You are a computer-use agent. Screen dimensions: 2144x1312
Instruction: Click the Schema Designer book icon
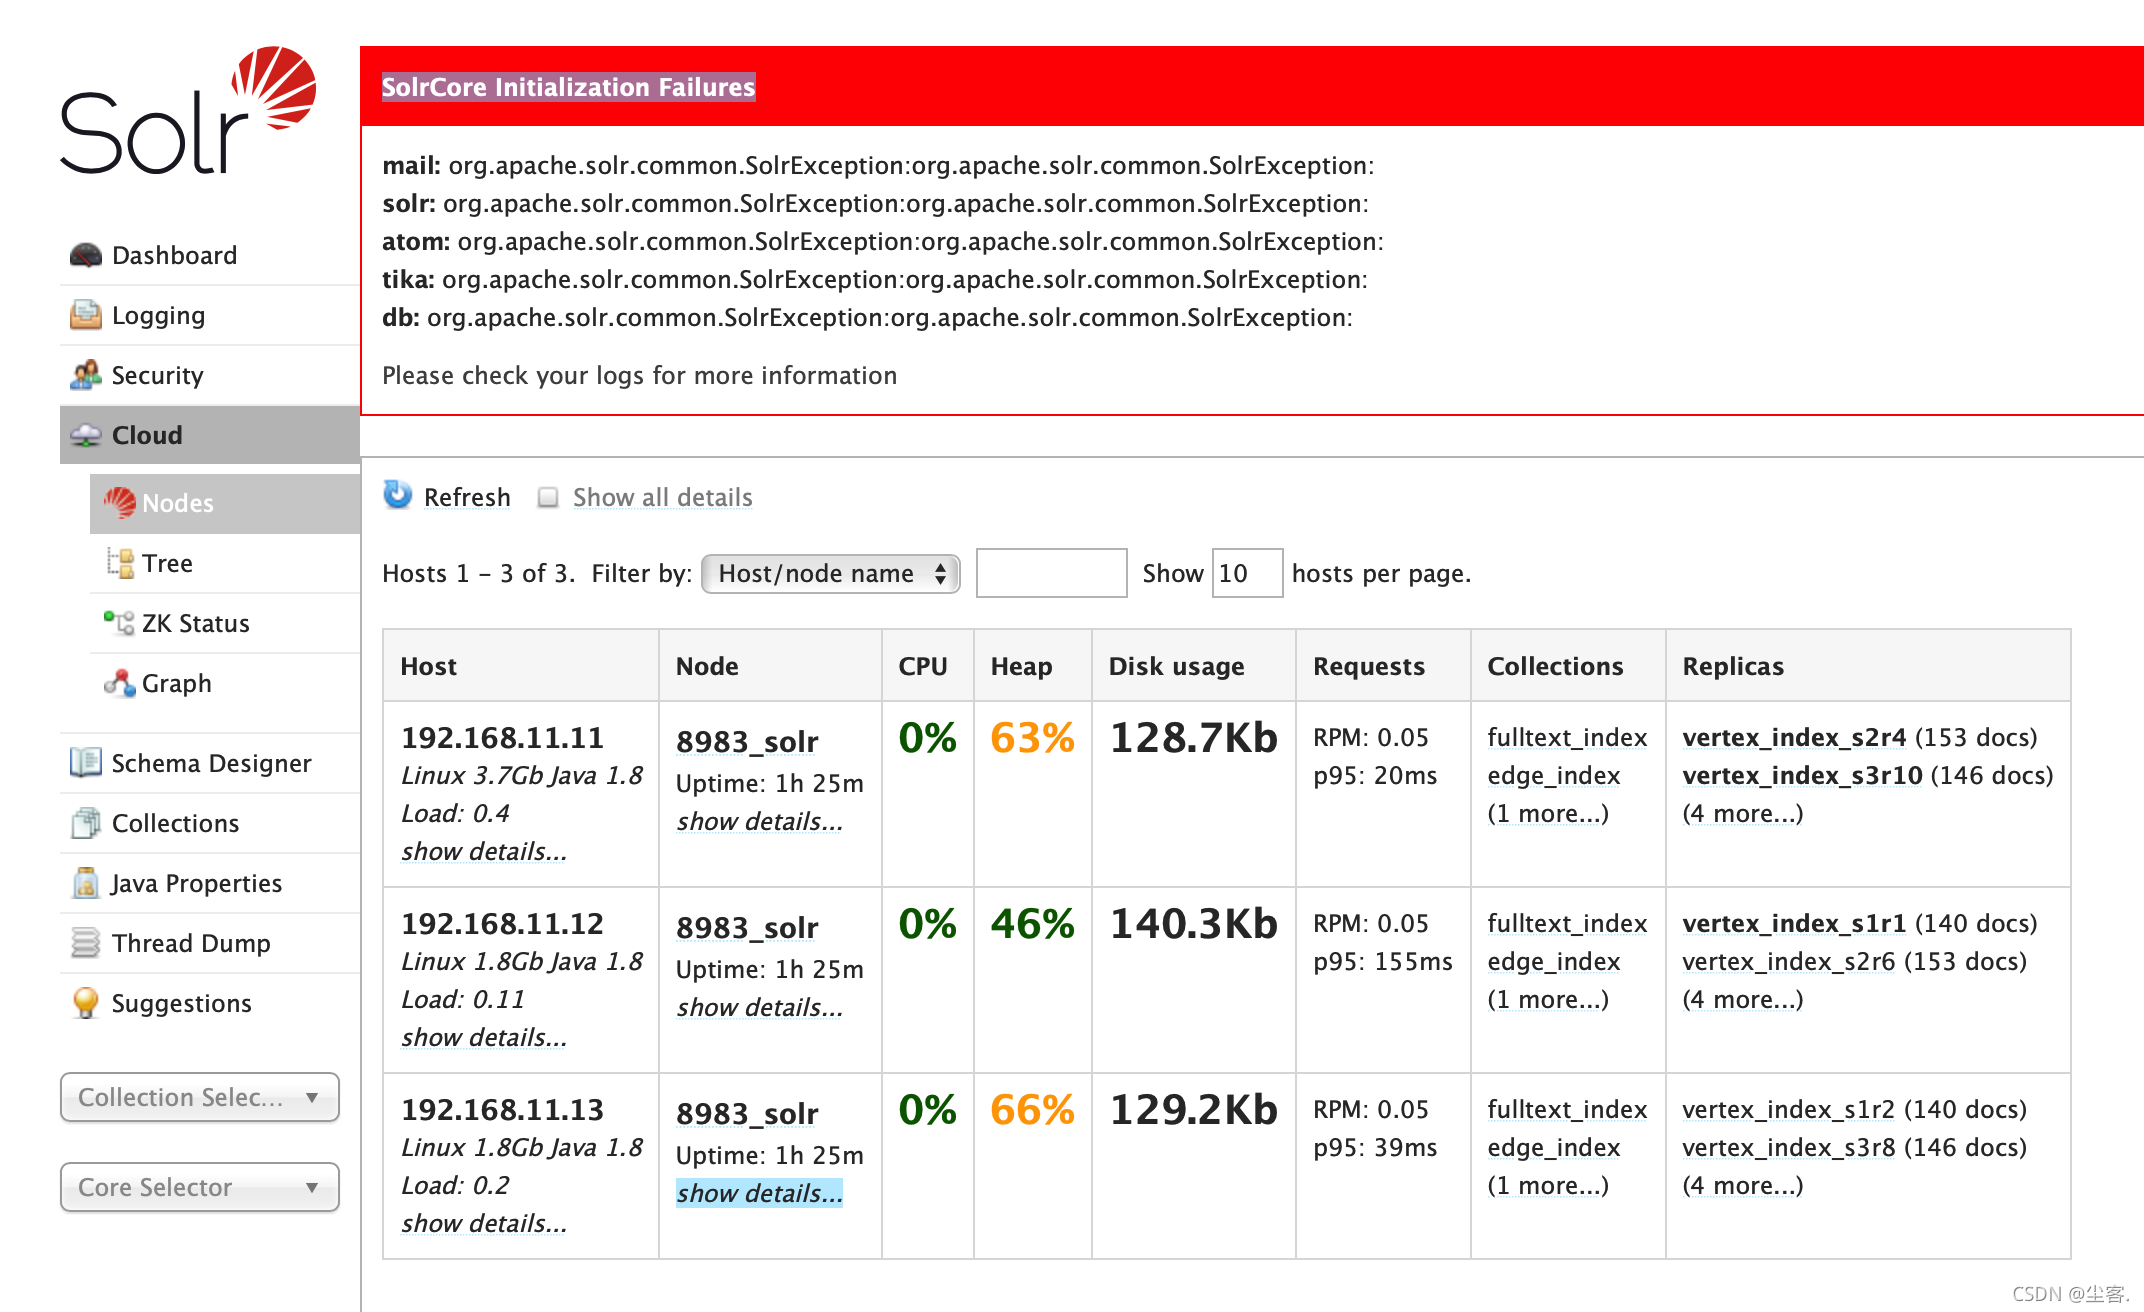point(86,763)
